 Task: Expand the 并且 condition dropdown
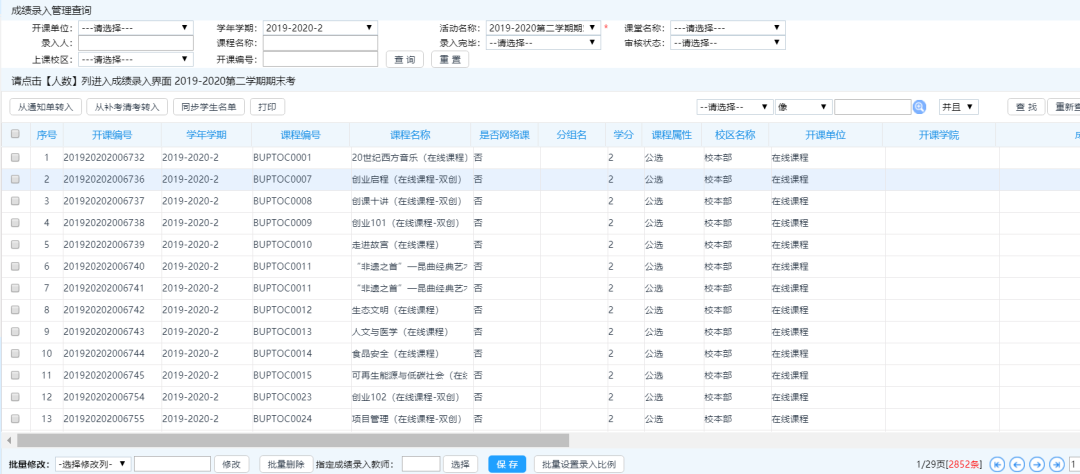point(958,107)
